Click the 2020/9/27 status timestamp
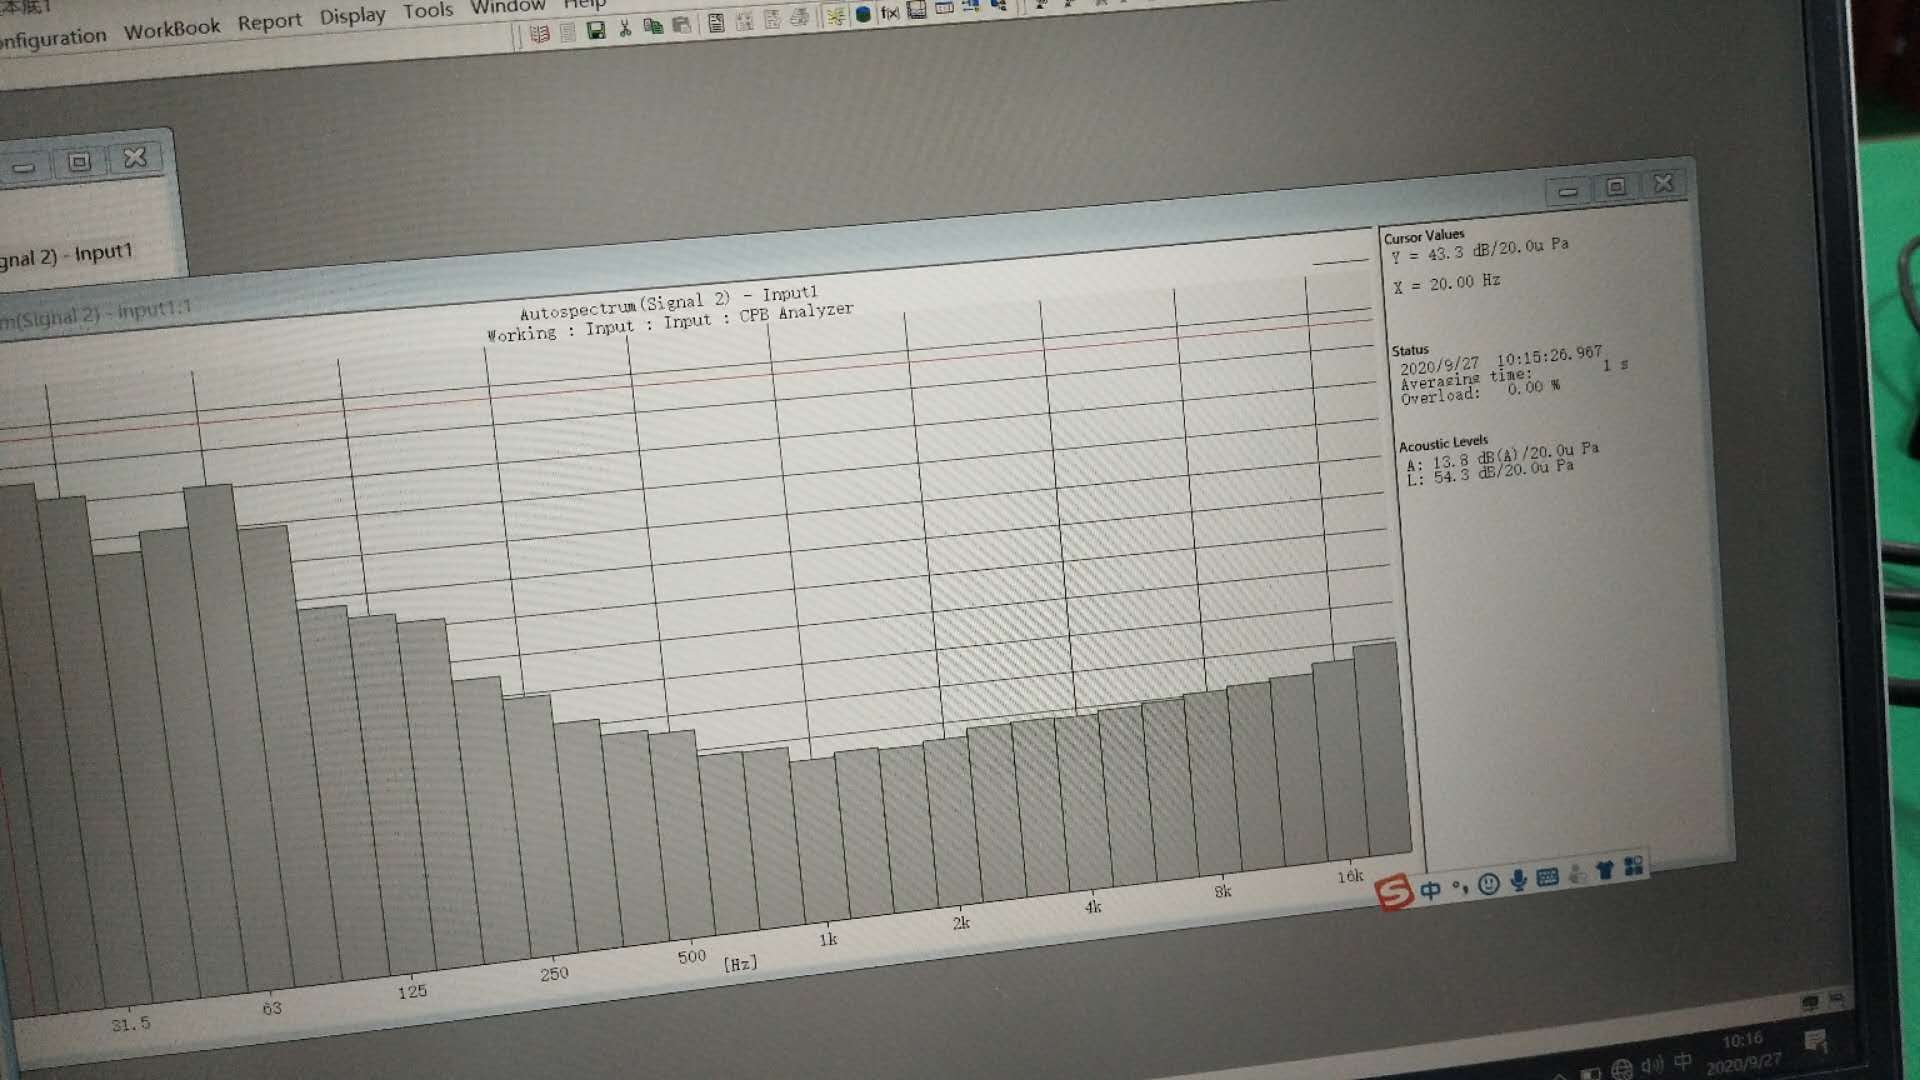The height and width of the screenshot is (1080, 1920). pyautogui.click(x=1500, y=360)
